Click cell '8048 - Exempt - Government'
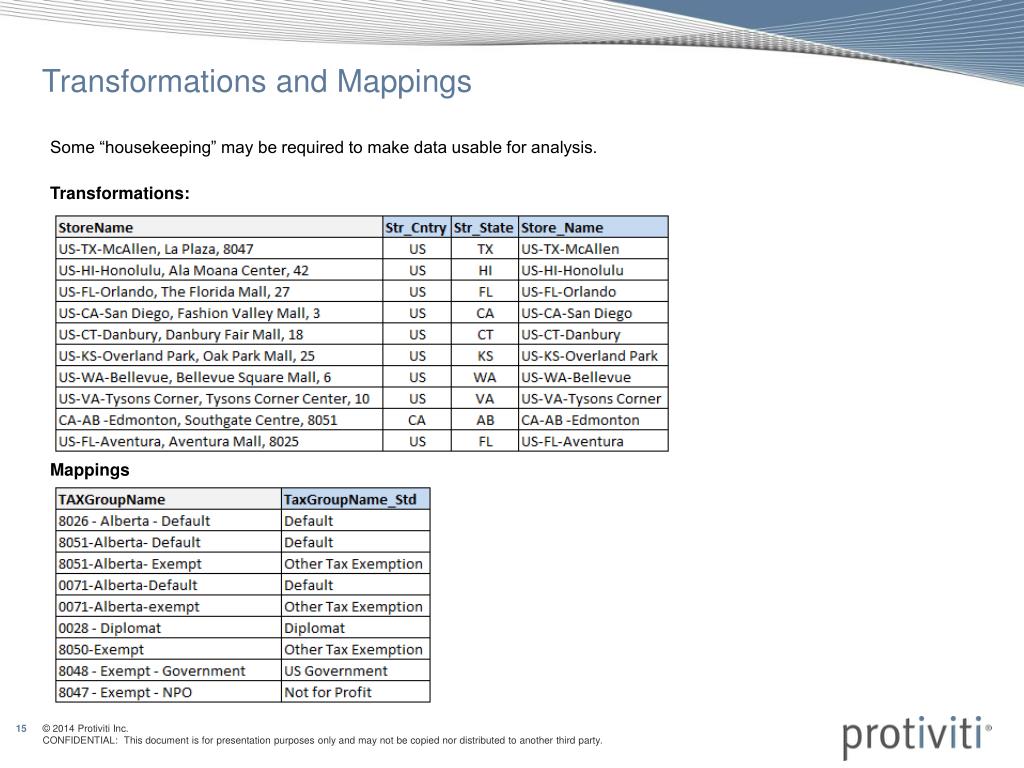The height and width of the screenshot is (768, 1024). tap(168, 671)
